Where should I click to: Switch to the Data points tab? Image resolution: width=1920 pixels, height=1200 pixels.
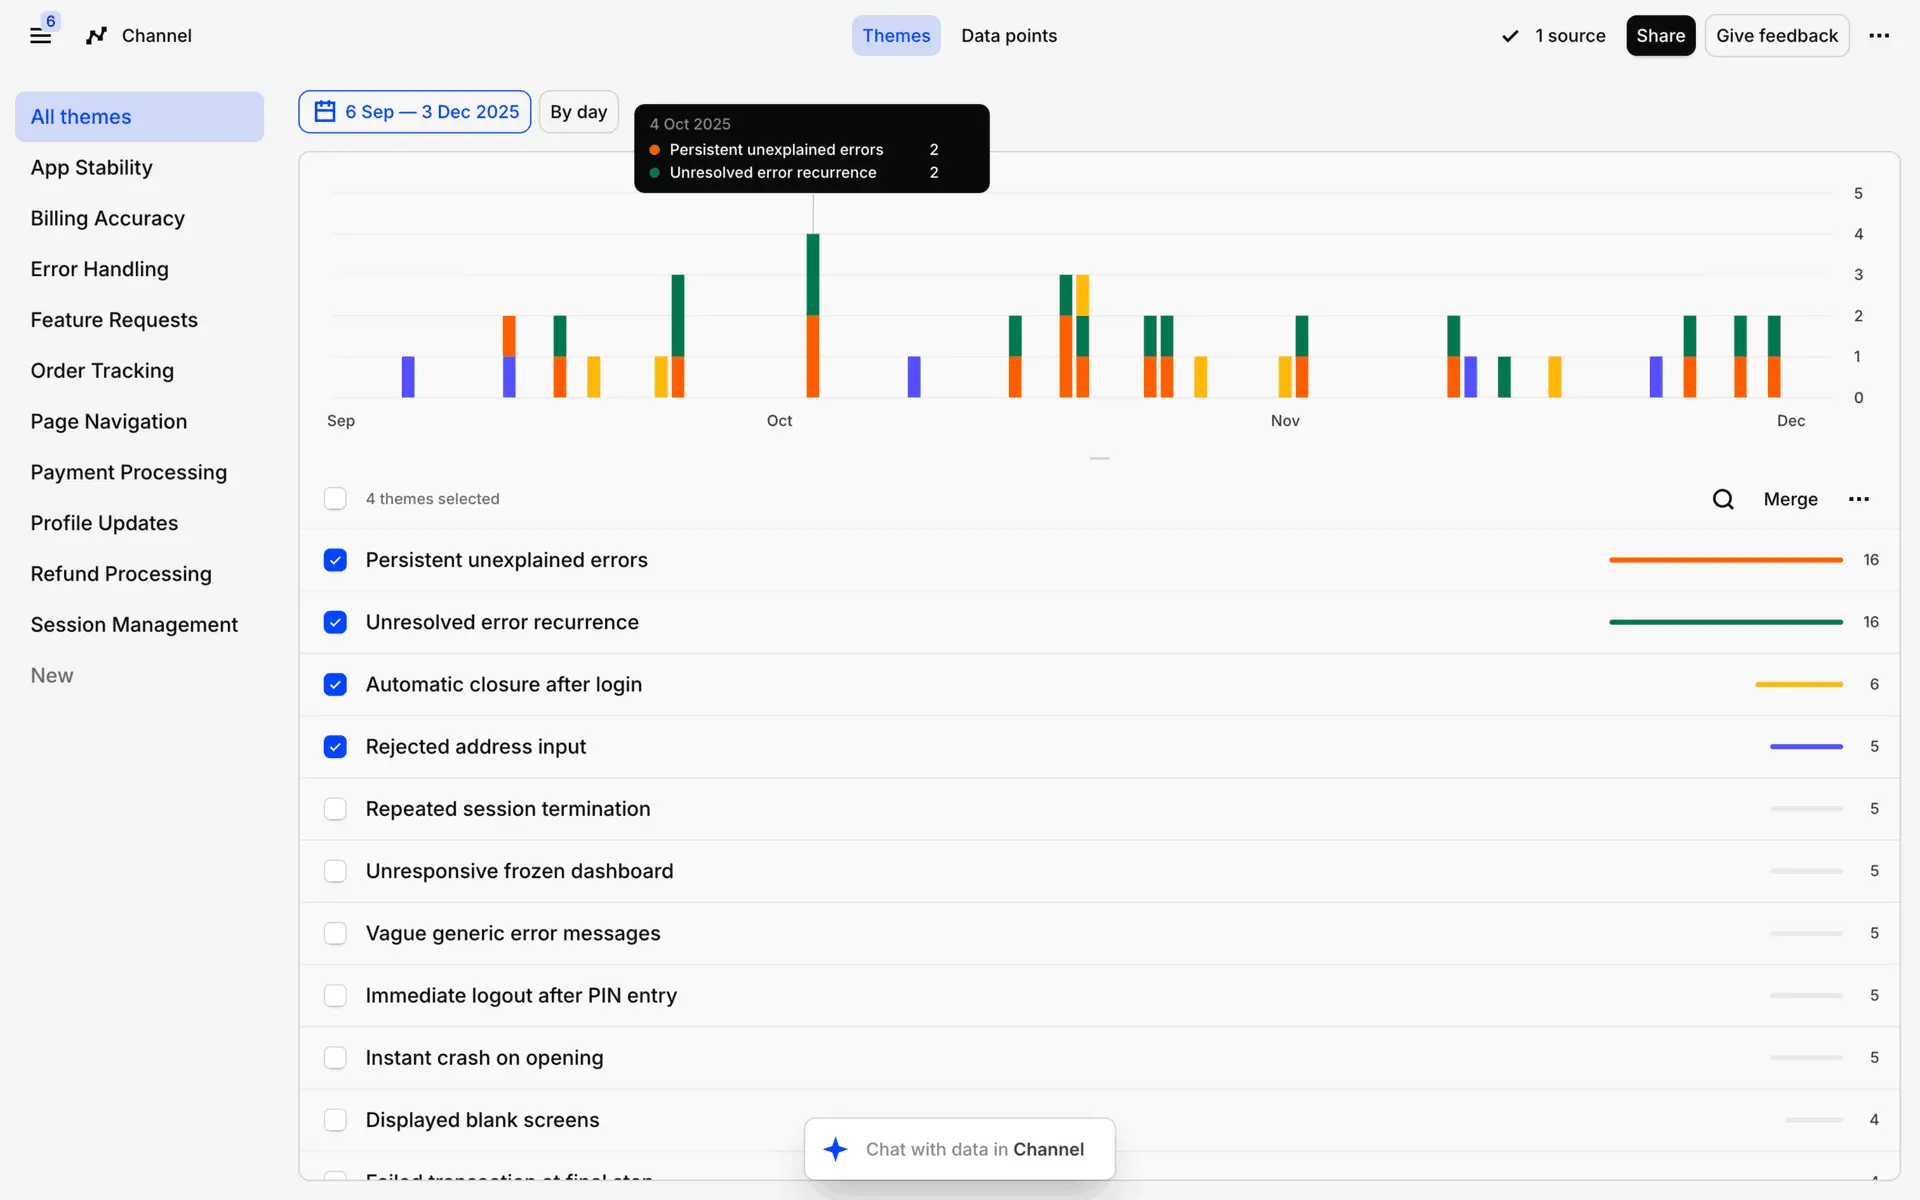[x=1008, y=36]
